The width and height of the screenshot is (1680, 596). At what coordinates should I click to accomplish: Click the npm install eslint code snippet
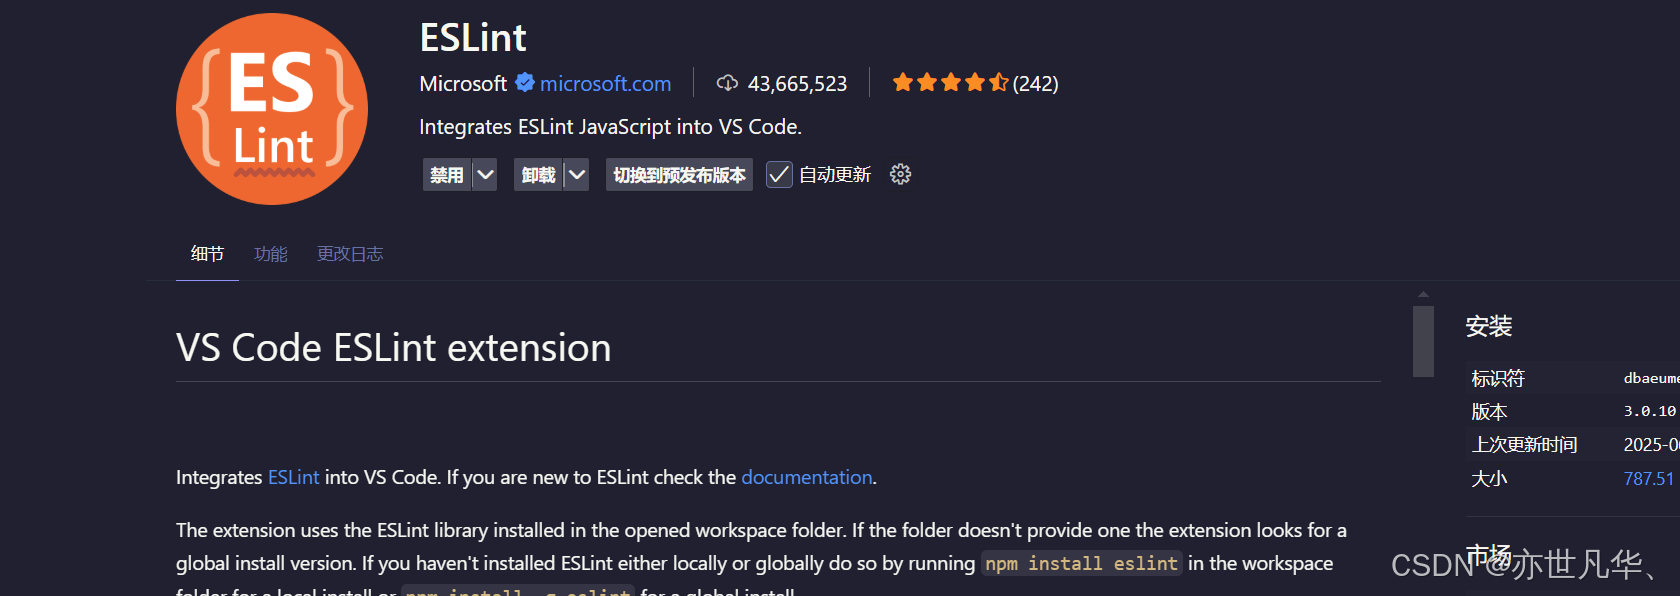(1081, 564)
